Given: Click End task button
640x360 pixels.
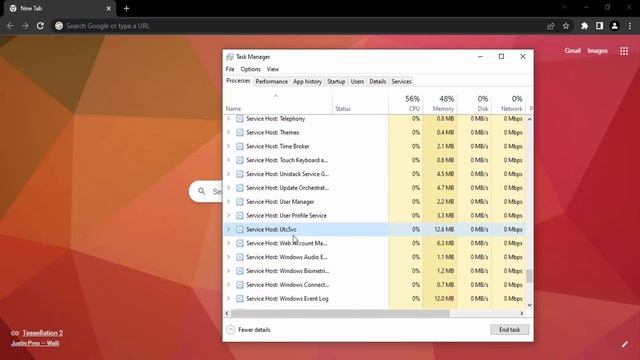Looking at the screenshot, I should point(509,329).
